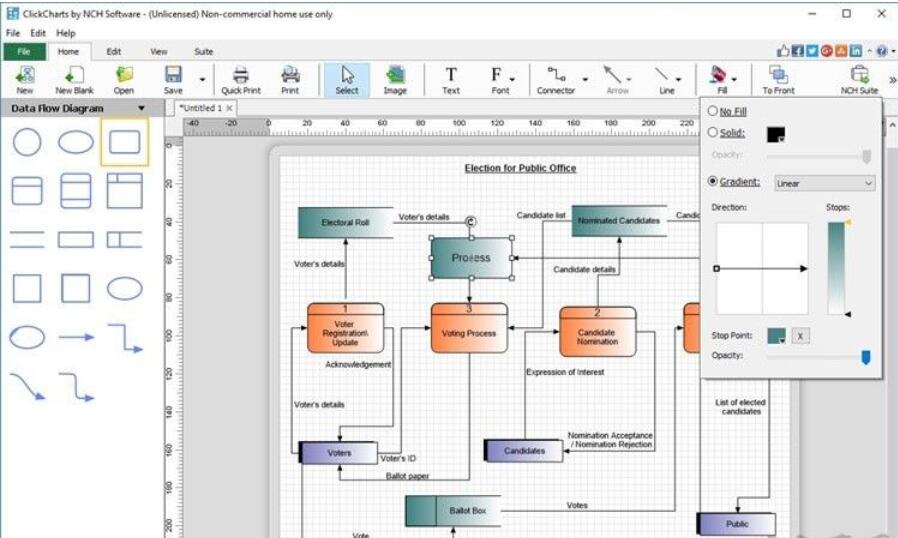The image size is (898, 538).
Task: Open the Edit menu in menu bar
Action: pos(38,33)
